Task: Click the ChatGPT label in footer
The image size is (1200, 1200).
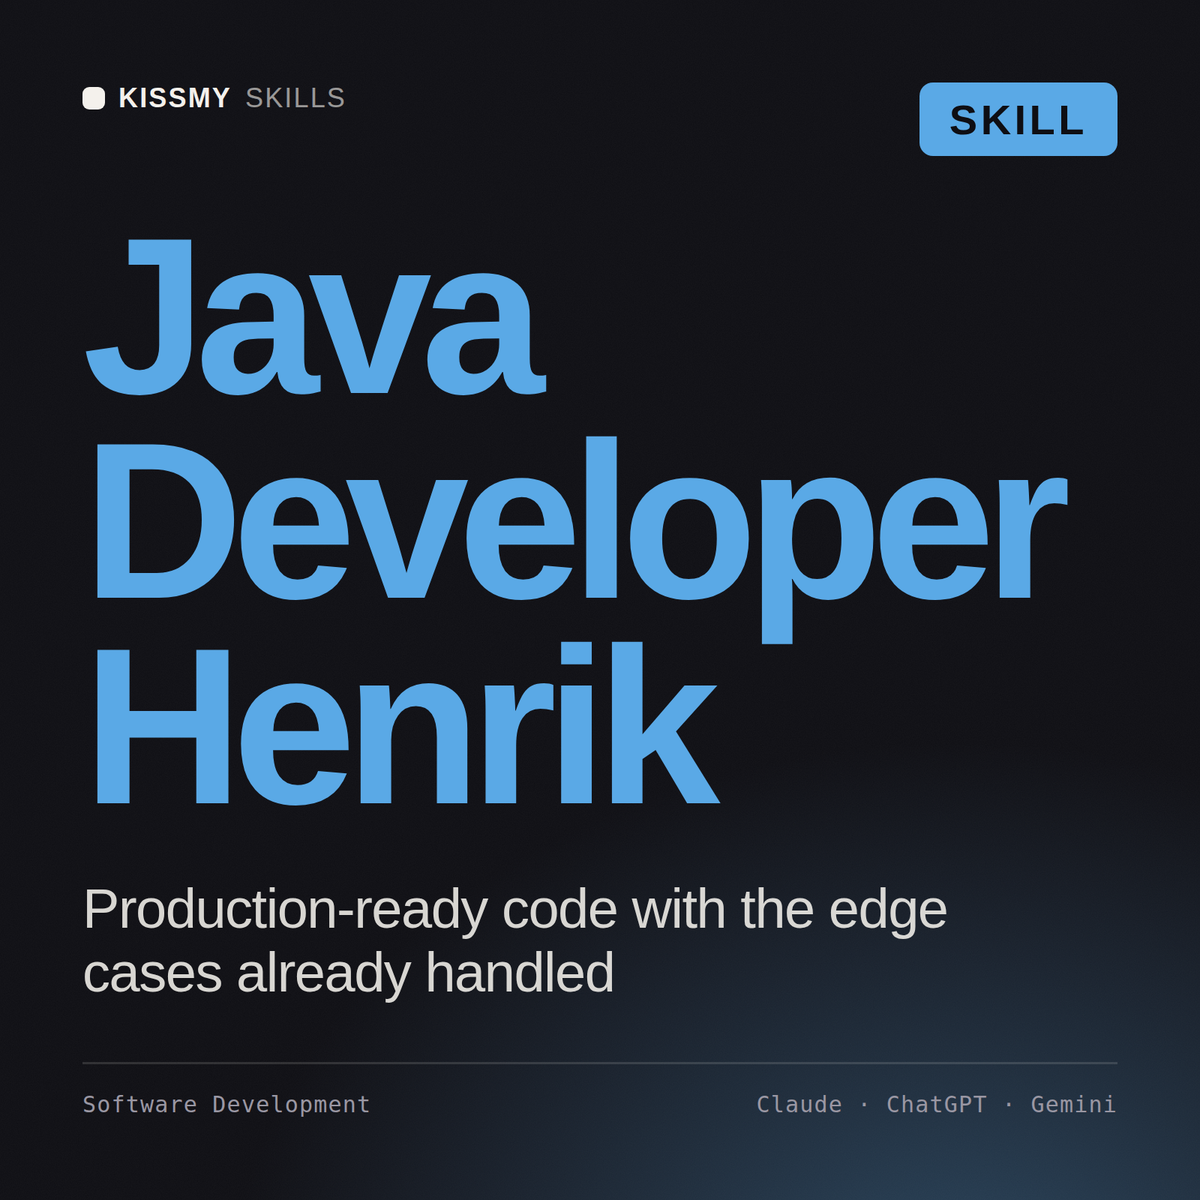Action: coord(936,1104)
